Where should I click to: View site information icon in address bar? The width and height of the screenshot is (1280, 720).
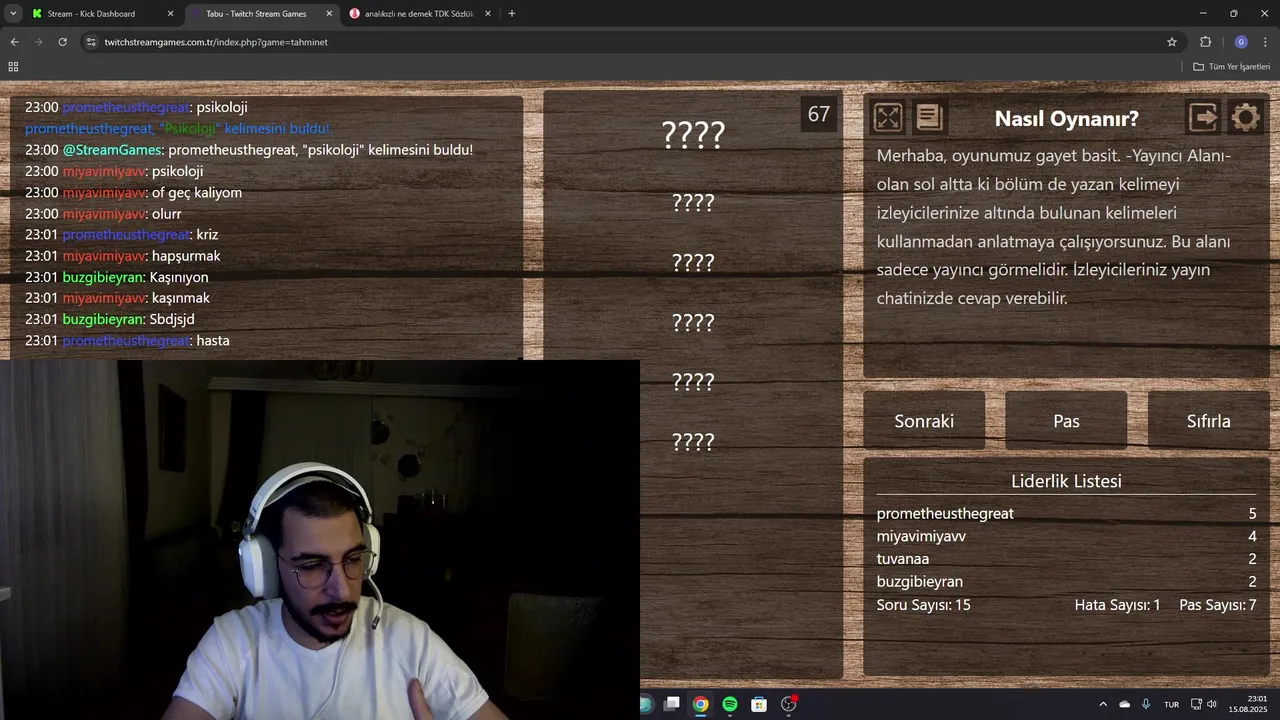pyautogui.click(x=91, y=42)
